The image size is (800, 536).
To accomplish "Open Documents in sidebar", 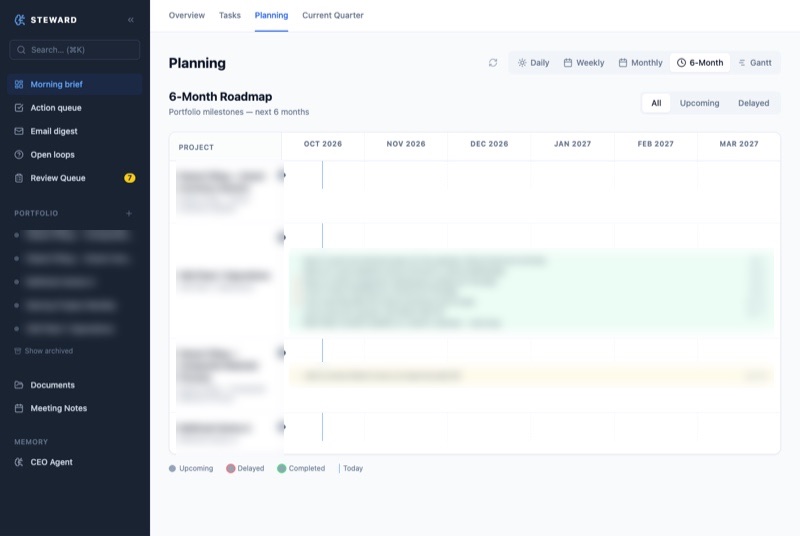I will pyautogui.click(x=74, y=385).
